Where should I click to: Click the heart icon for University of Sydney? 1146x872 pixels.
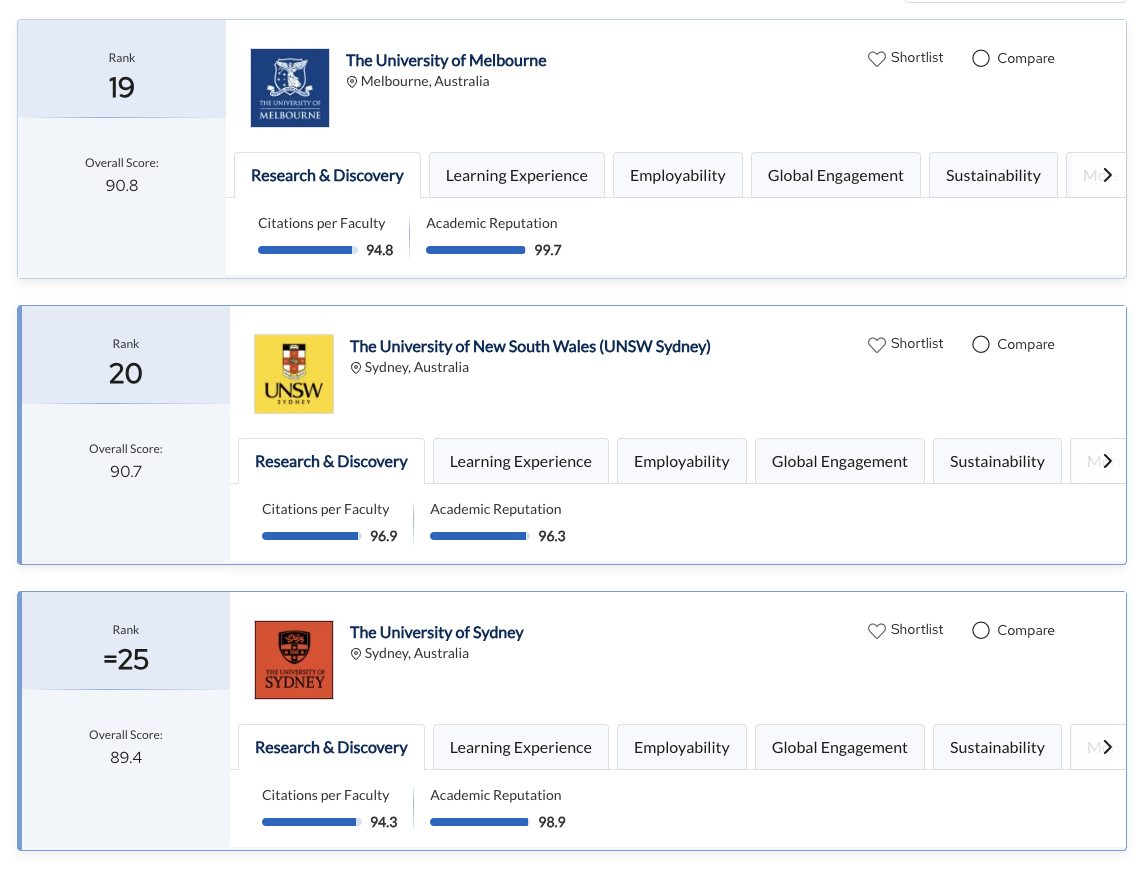(x=877, y=631)
